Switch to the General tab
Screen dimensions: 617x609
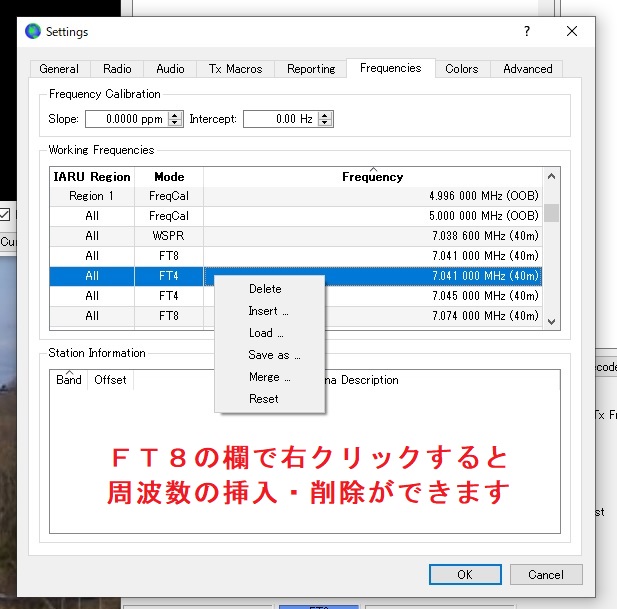(59, 69)
